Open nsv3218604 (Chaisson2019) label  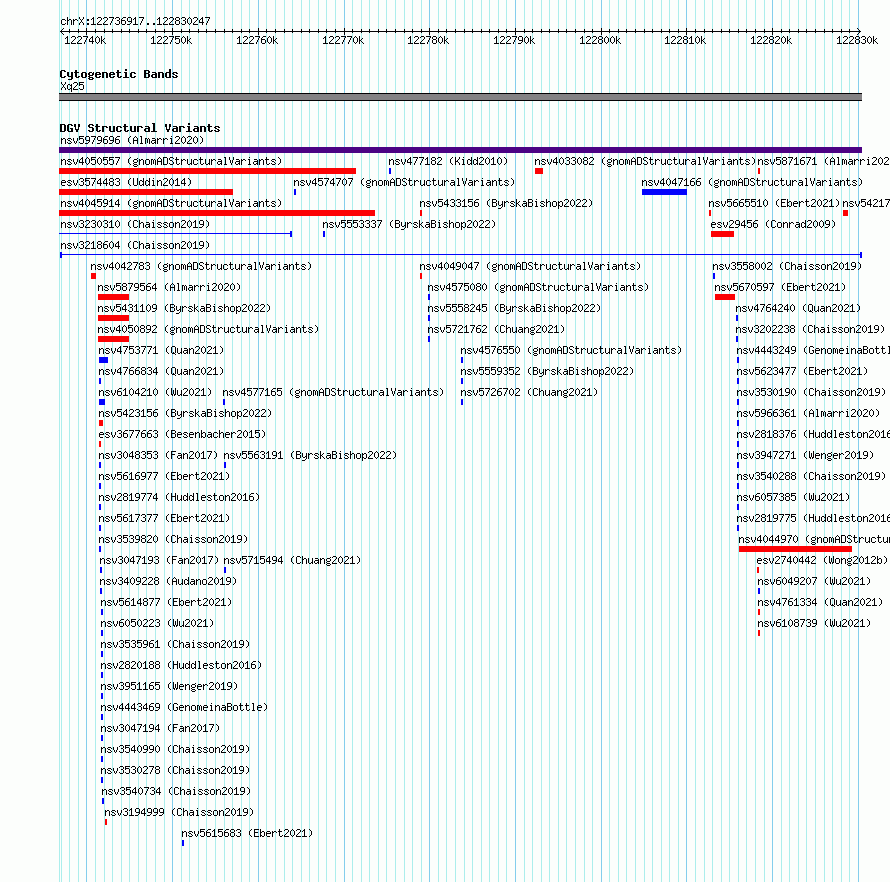(x=135, y=245)
